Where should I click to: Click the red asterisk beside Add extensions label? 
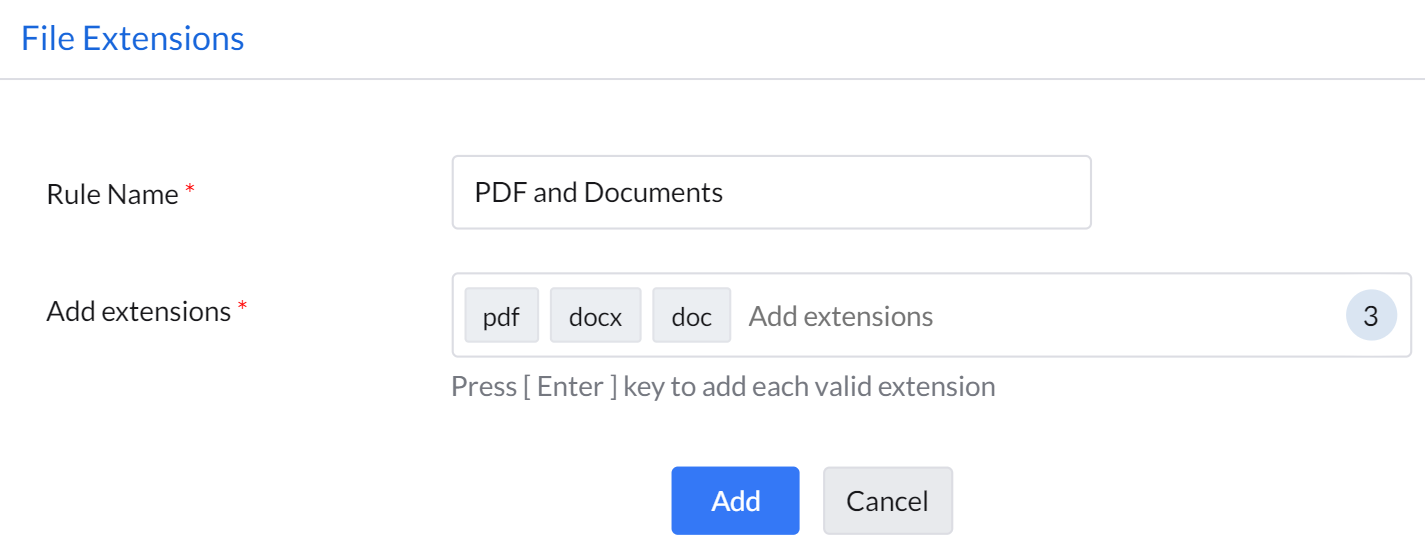point(242,307)
